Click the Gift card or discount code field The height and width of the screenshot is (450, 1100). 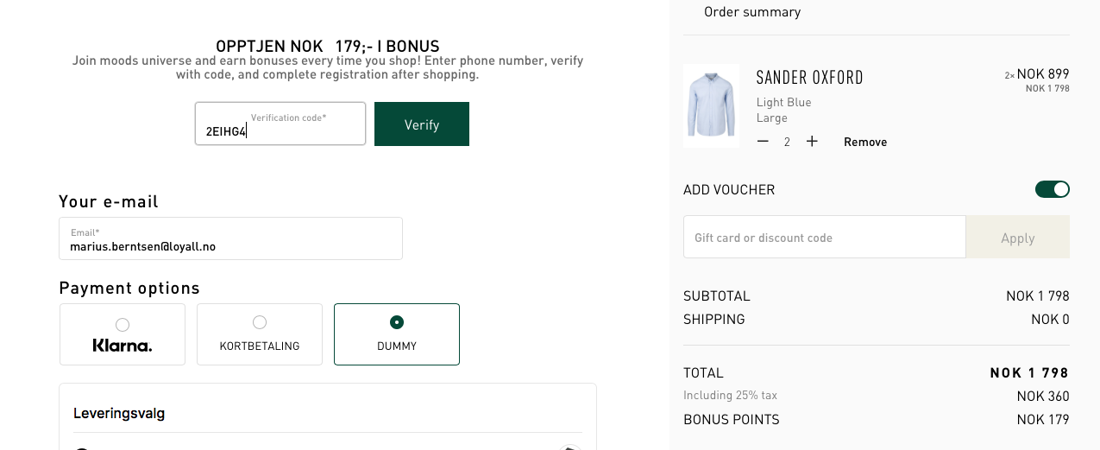(x=824, y=238)
